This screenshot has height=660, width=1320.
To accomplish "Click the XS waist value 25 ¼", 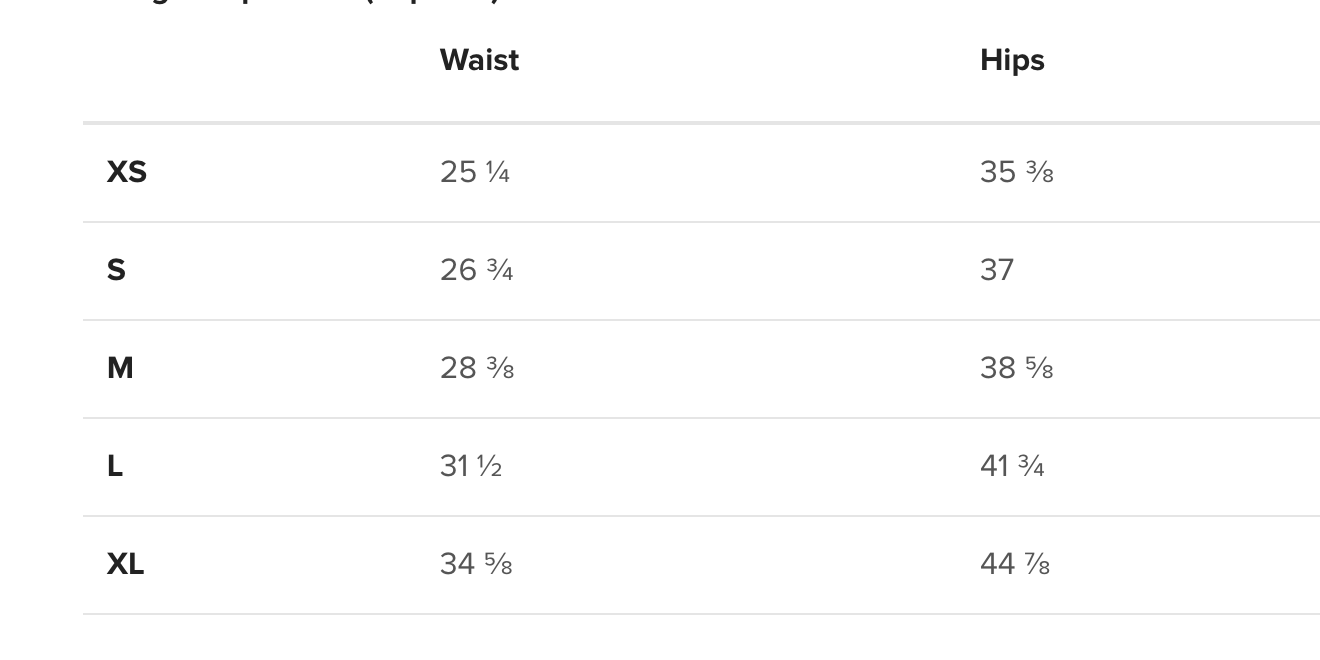I will pos(475,172).
